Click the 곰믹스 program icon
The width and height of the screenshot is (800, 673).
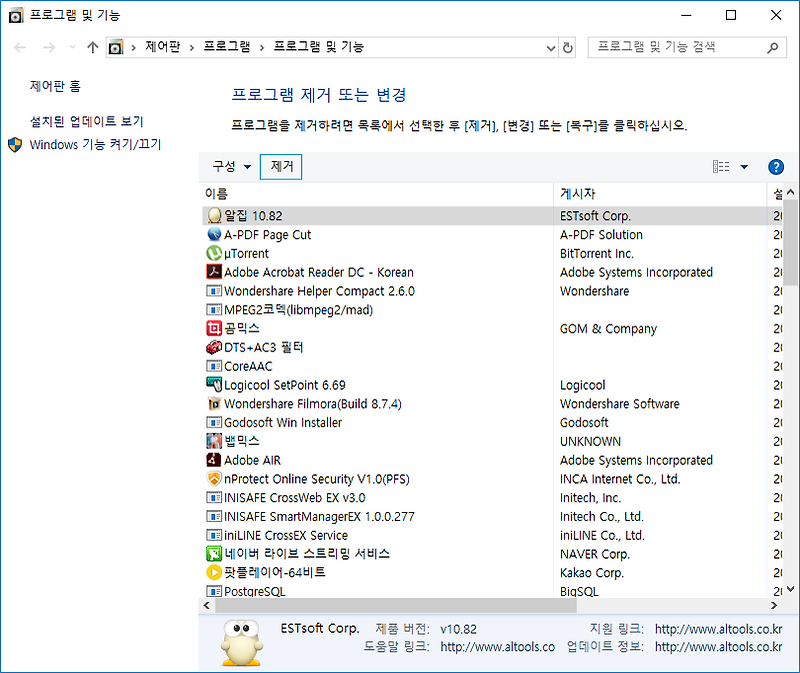[214, 328]
